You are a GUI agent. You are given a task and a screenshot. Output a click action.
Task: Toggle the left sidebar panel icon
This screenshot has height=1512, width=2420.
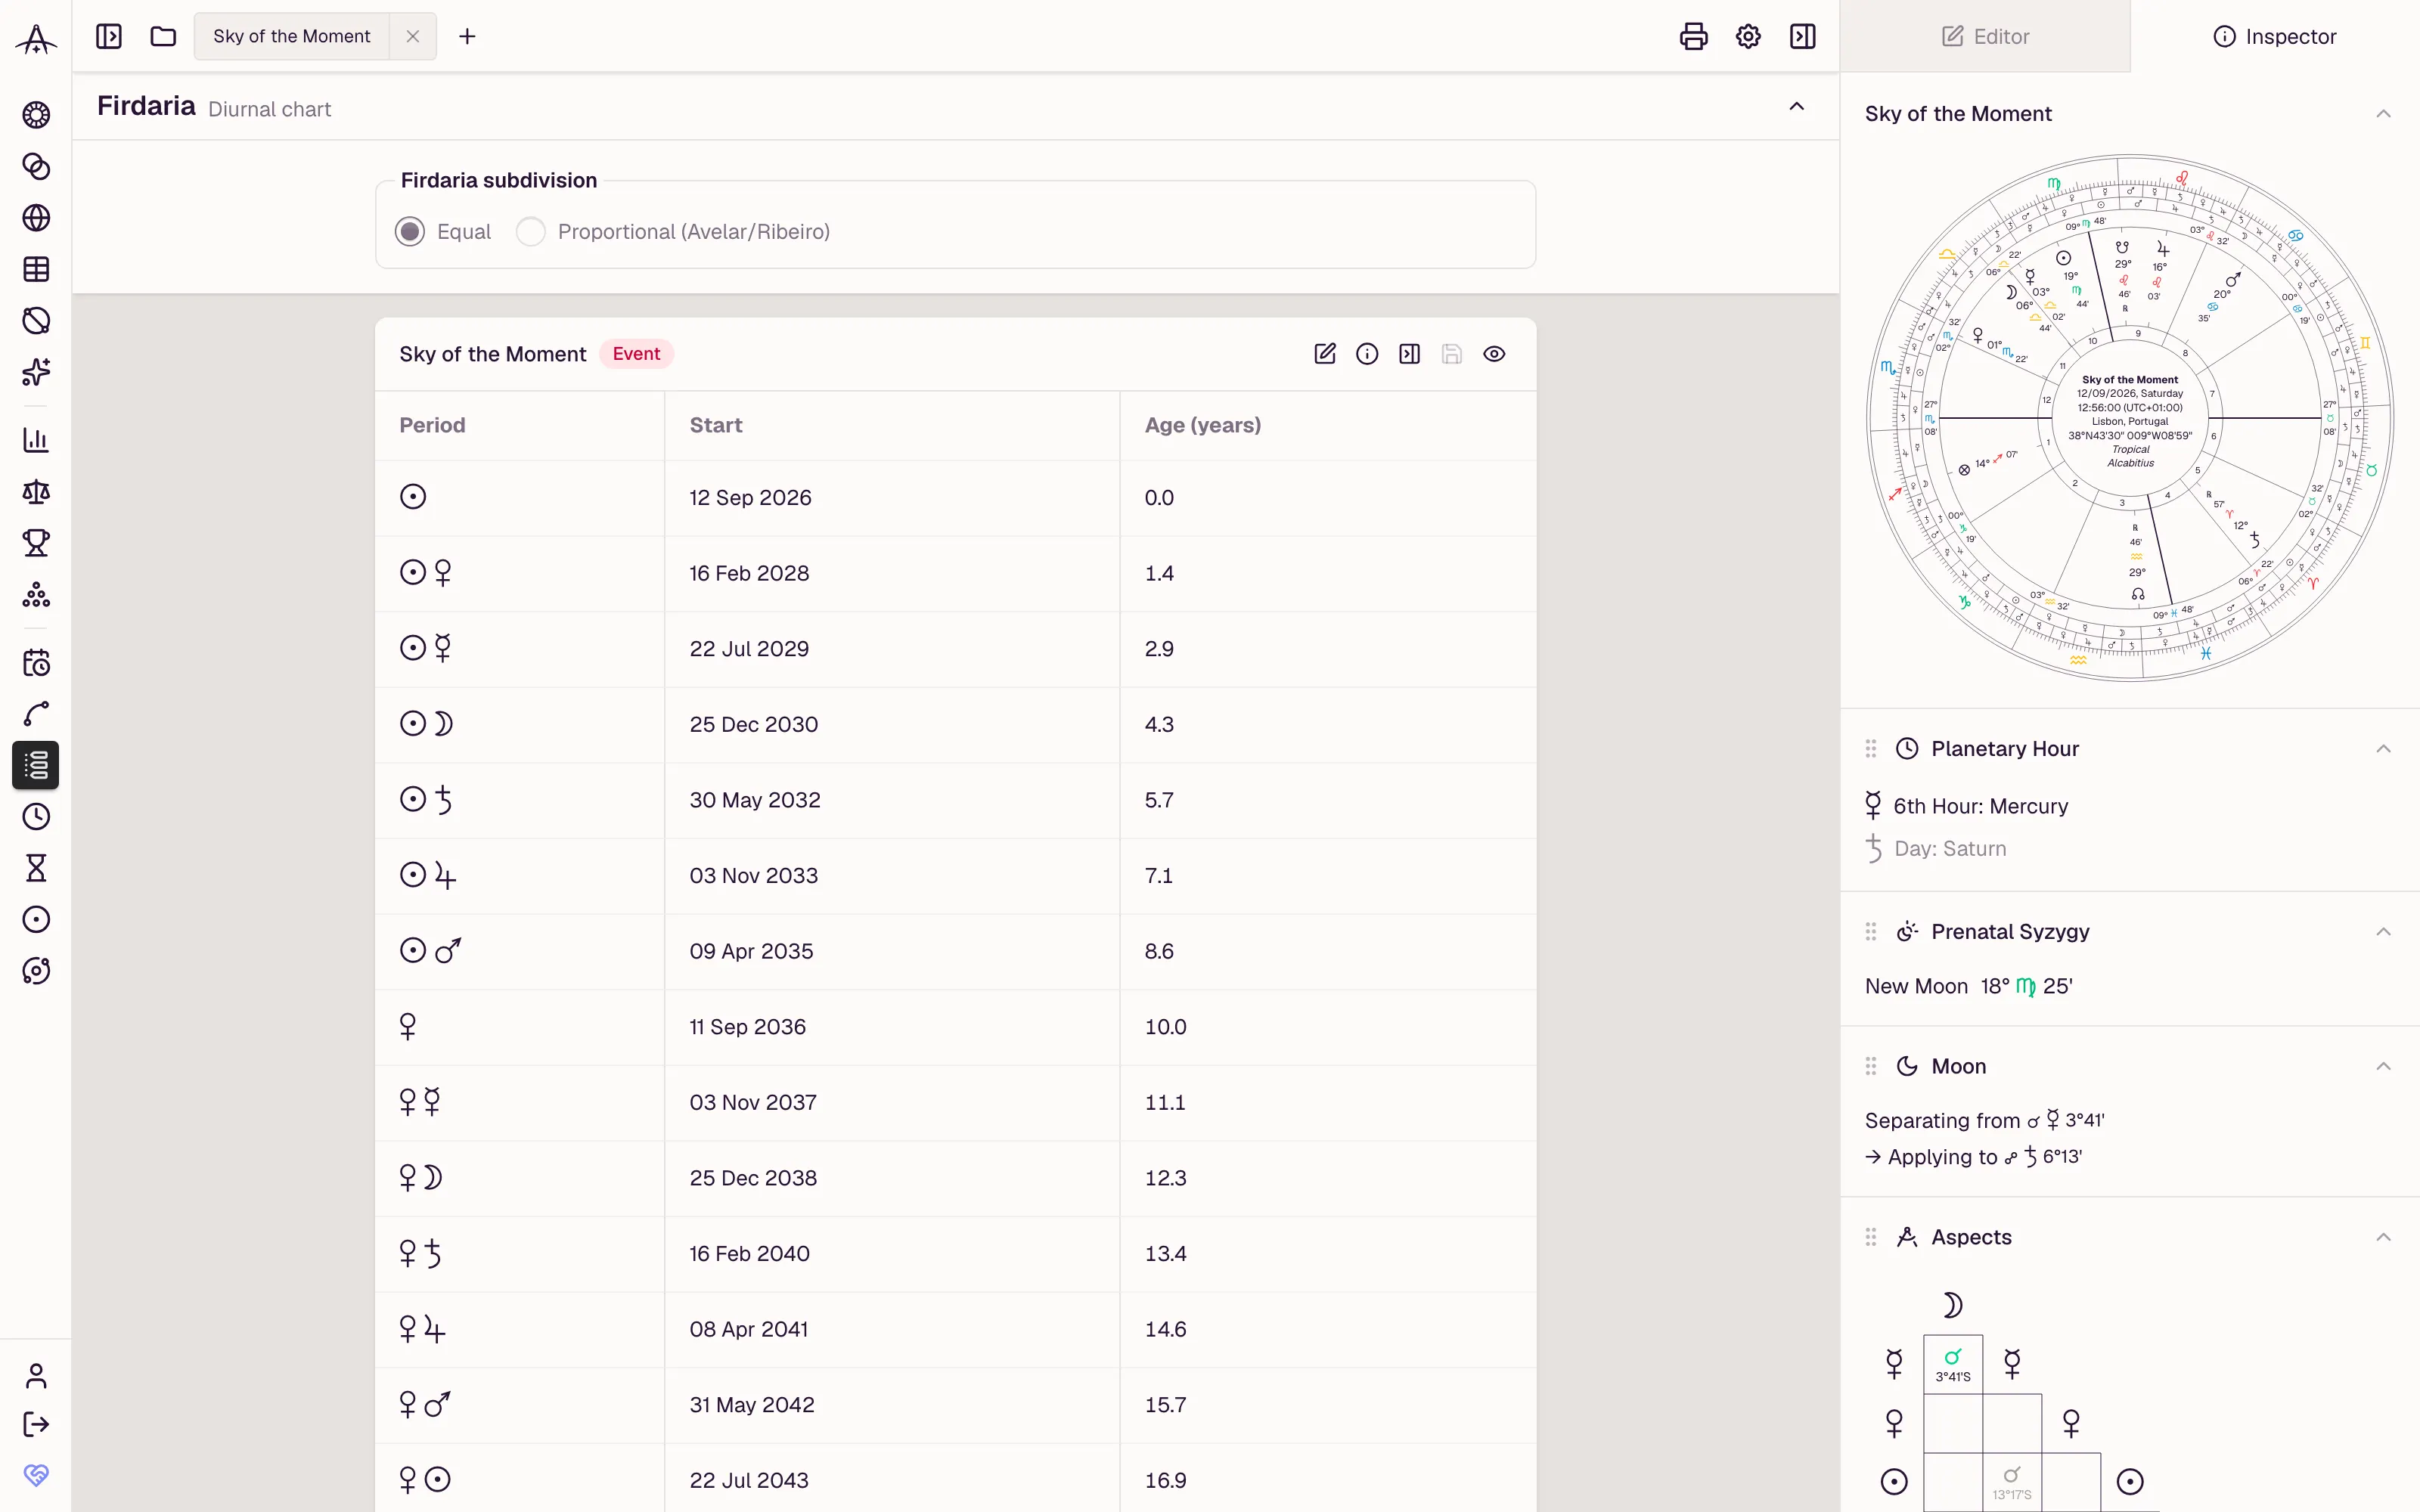point(109,36)
